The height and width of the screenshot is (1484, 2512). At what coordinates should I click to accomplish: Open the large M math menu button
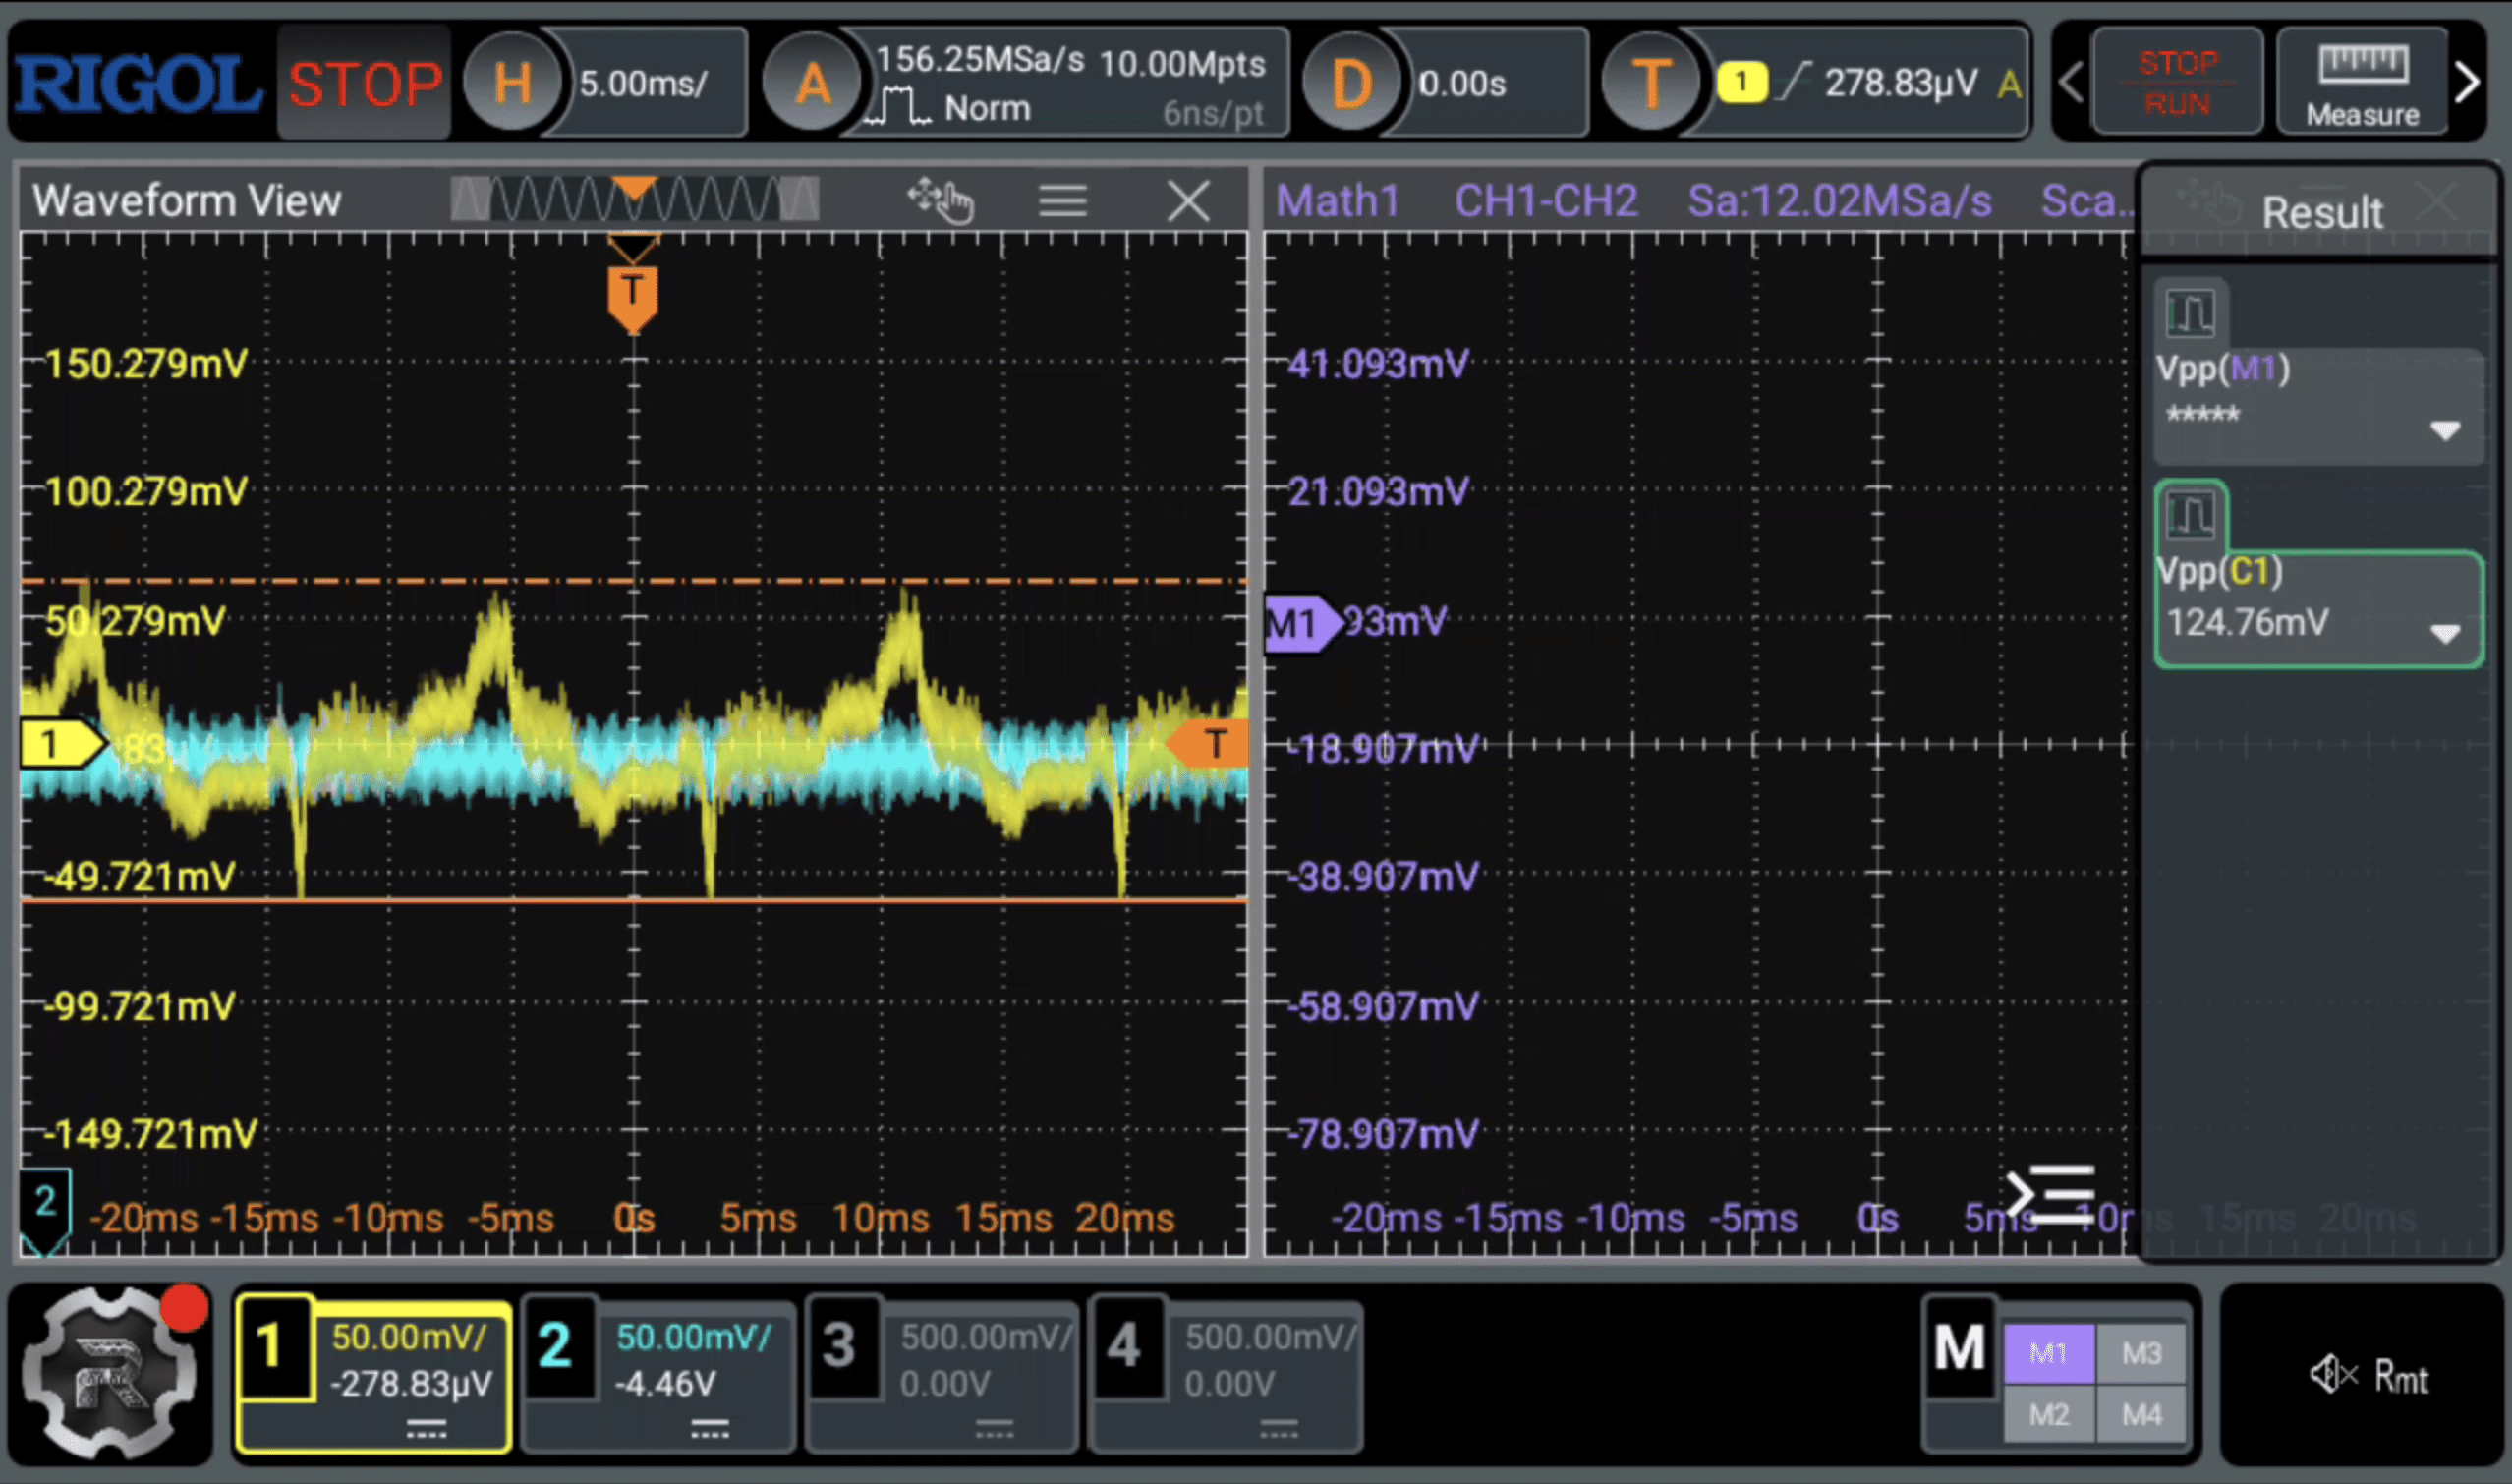pos(1959,1348)
